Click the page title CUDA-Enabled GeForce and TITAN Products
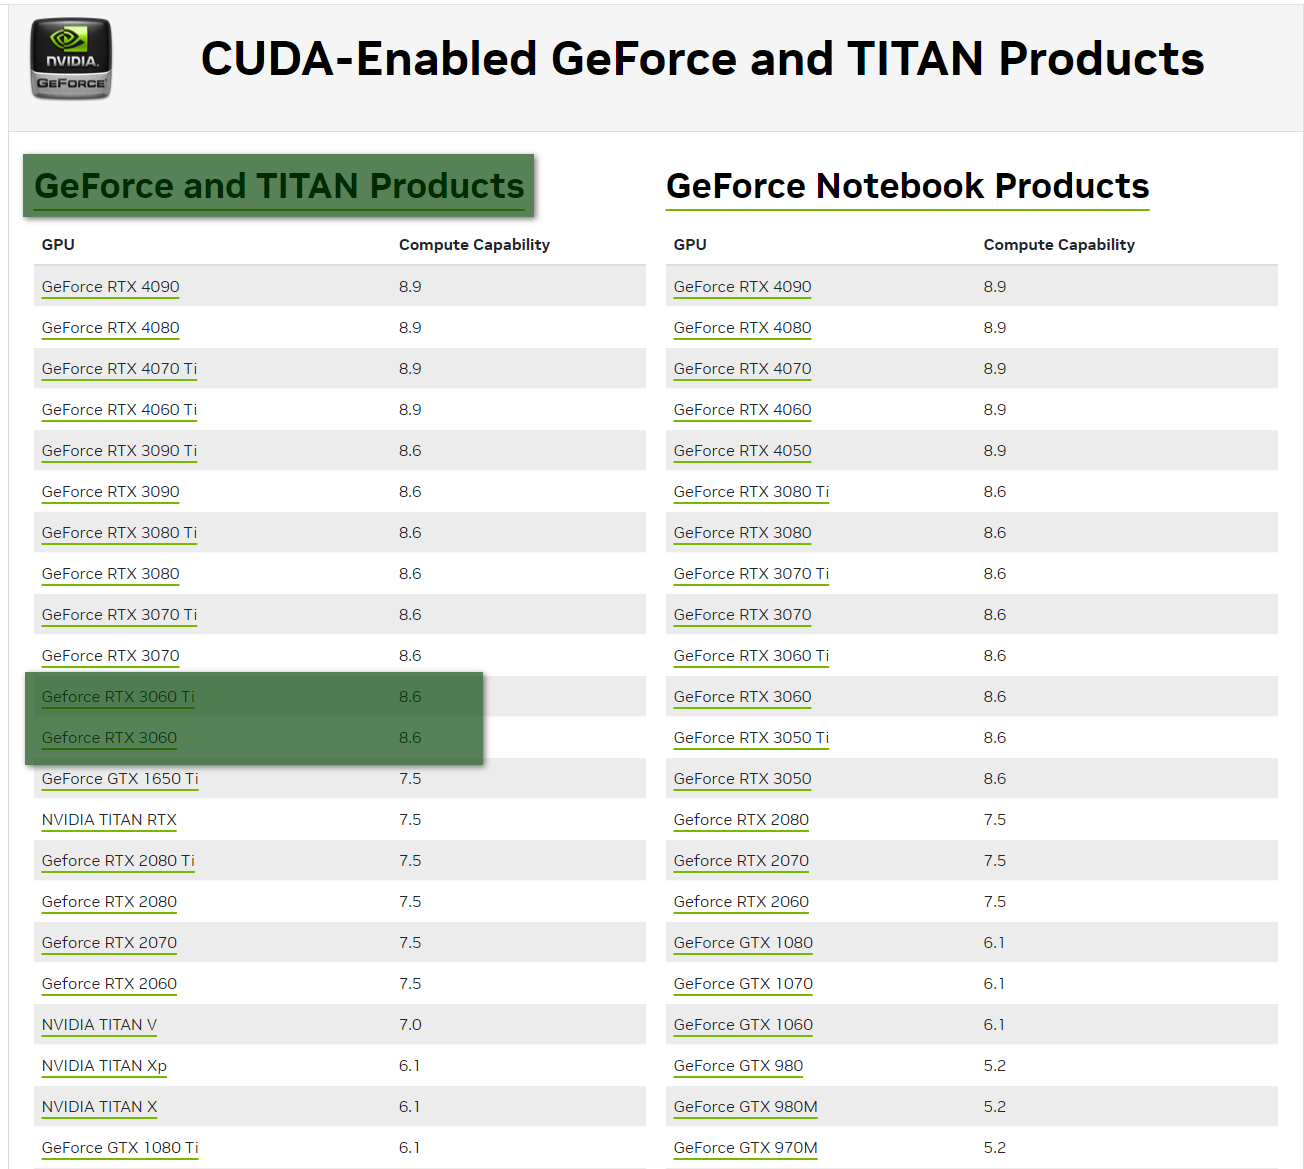 (702, 59)
